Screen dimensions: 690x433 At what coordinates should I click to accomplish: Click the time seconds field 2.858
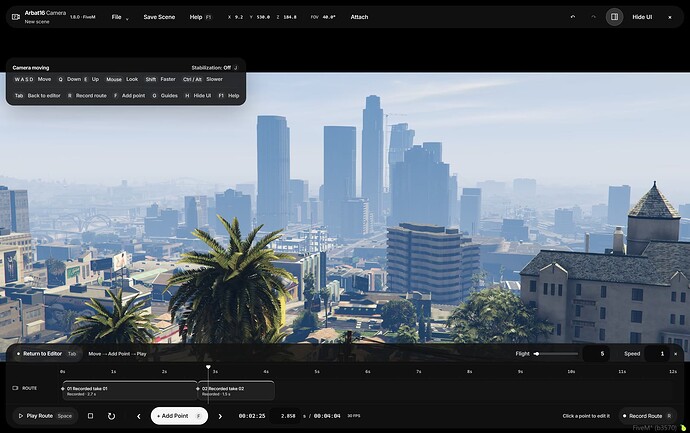pyautogui.click(x=285, y=416)
